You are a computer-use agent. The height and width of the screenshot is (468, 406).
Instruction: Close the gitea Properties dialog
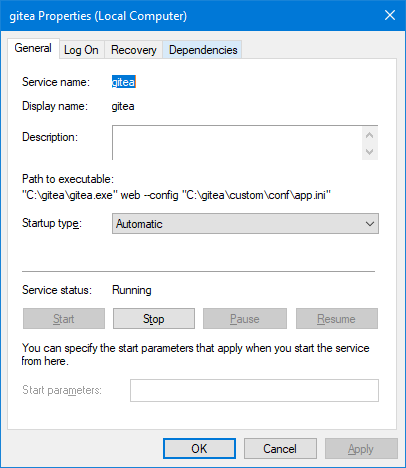pos(390,15)
